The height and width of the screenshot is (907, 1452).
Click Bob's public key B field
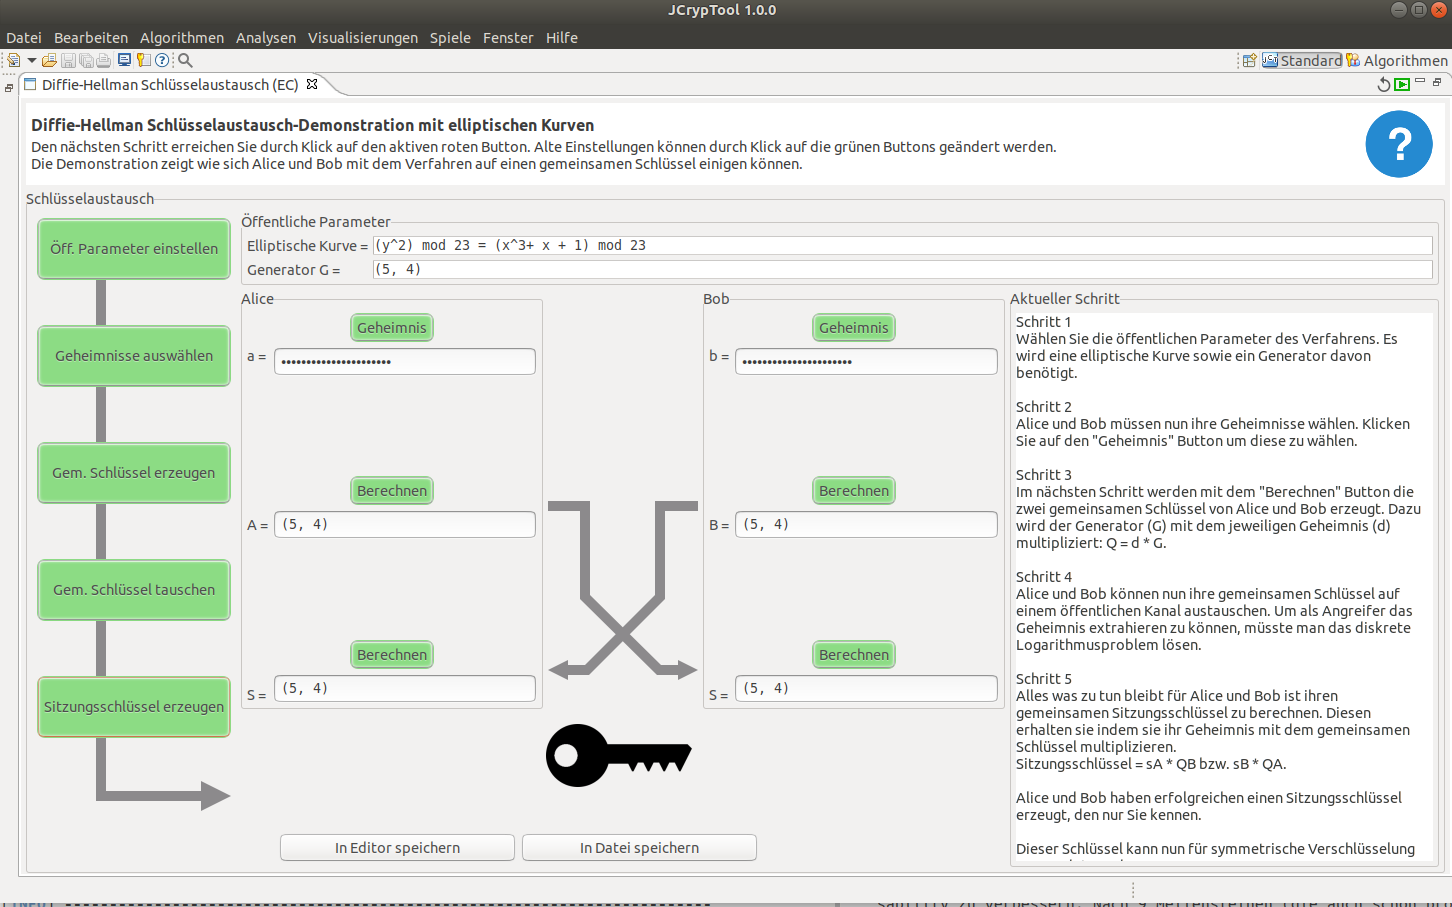point(866,525)
